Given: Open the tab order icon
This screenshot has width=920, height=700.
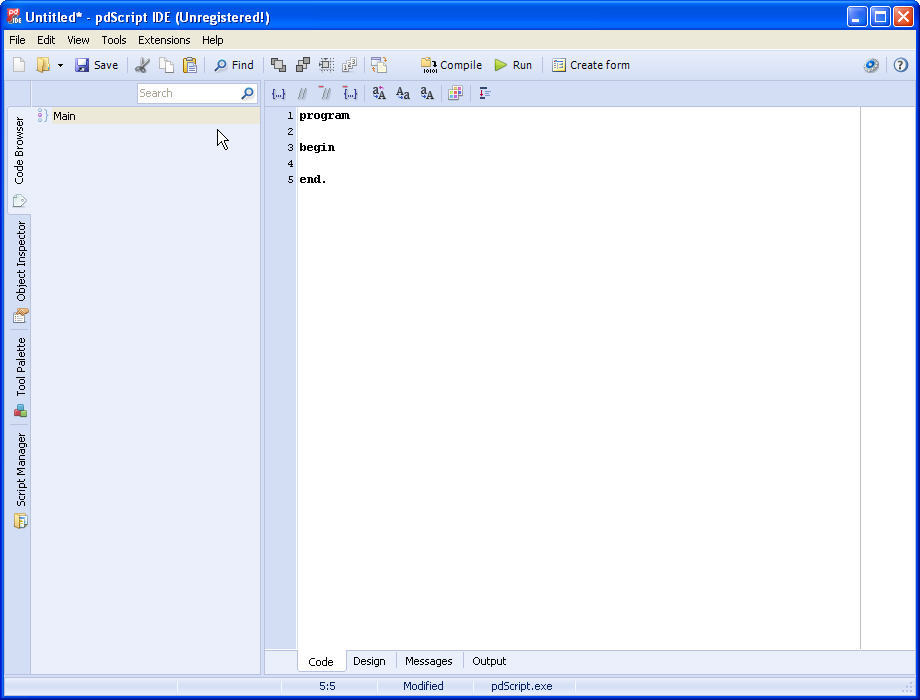Looking at the screenshot, I should 350,65.
